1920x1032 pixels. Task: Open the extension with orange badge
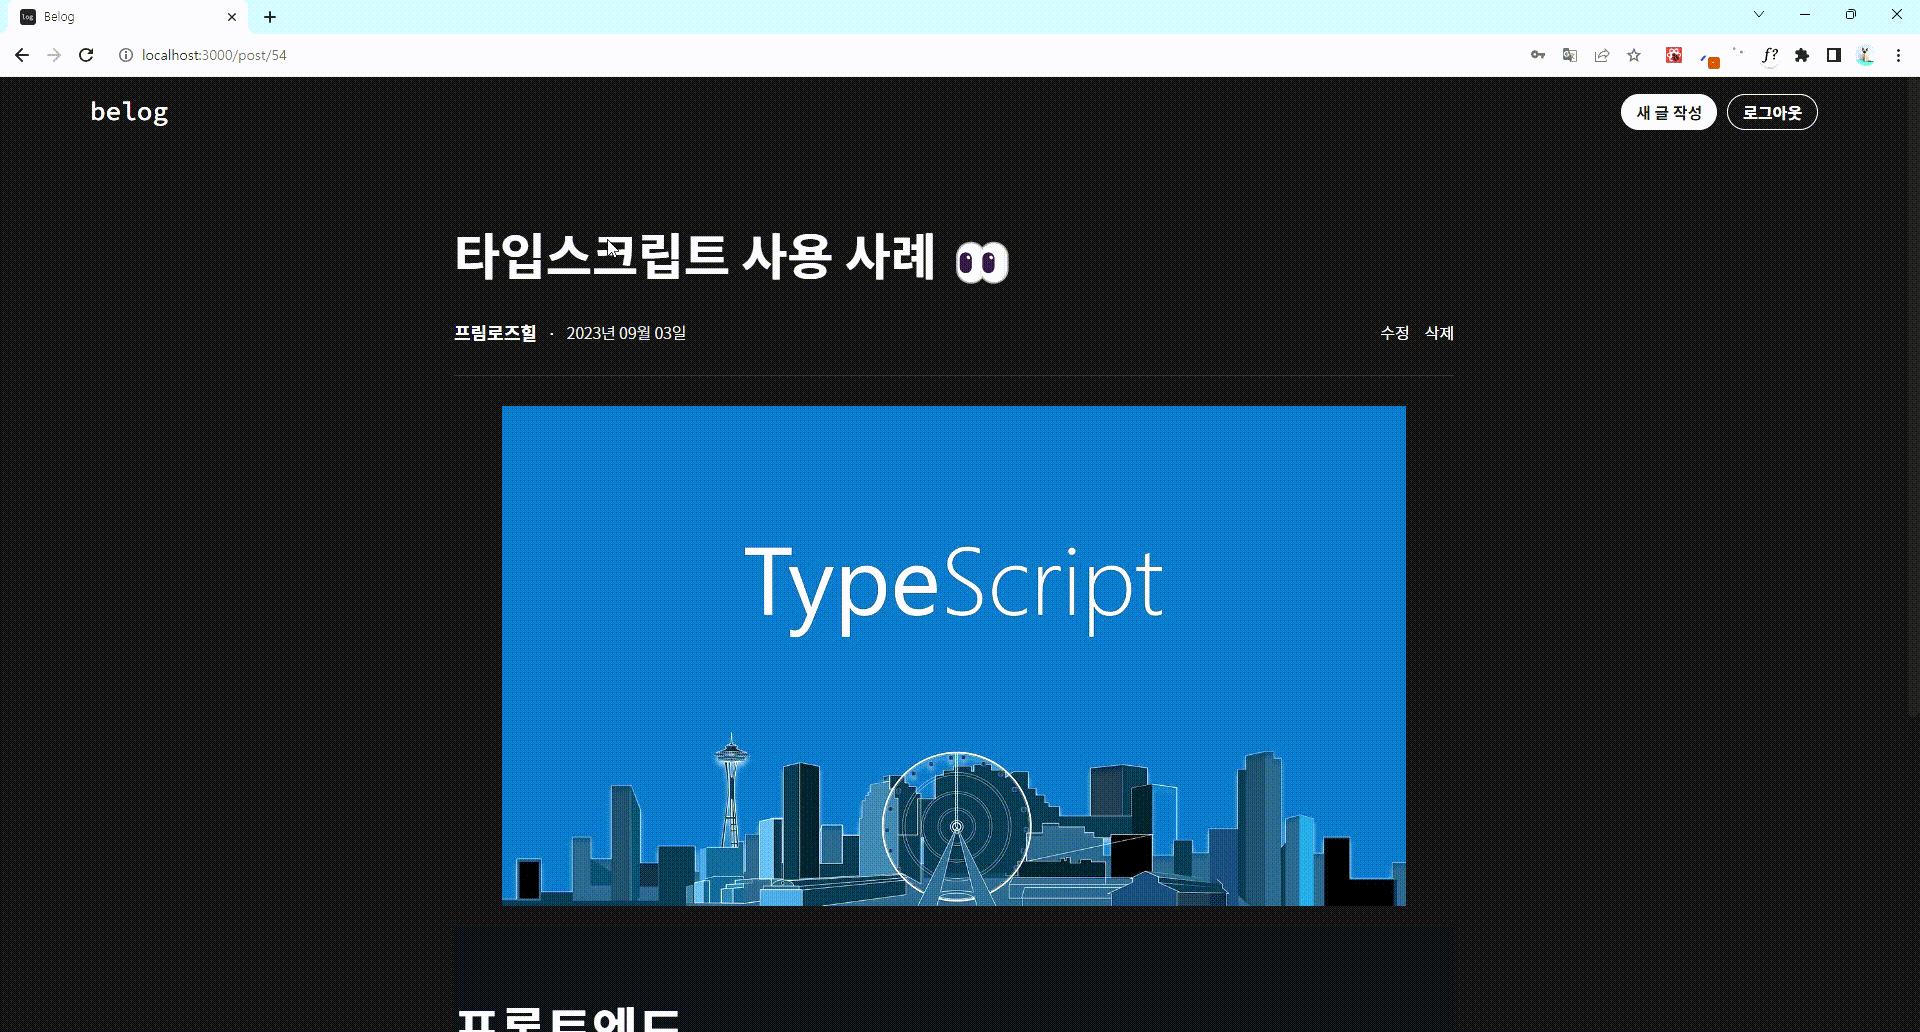click(x=1708, y=58)
